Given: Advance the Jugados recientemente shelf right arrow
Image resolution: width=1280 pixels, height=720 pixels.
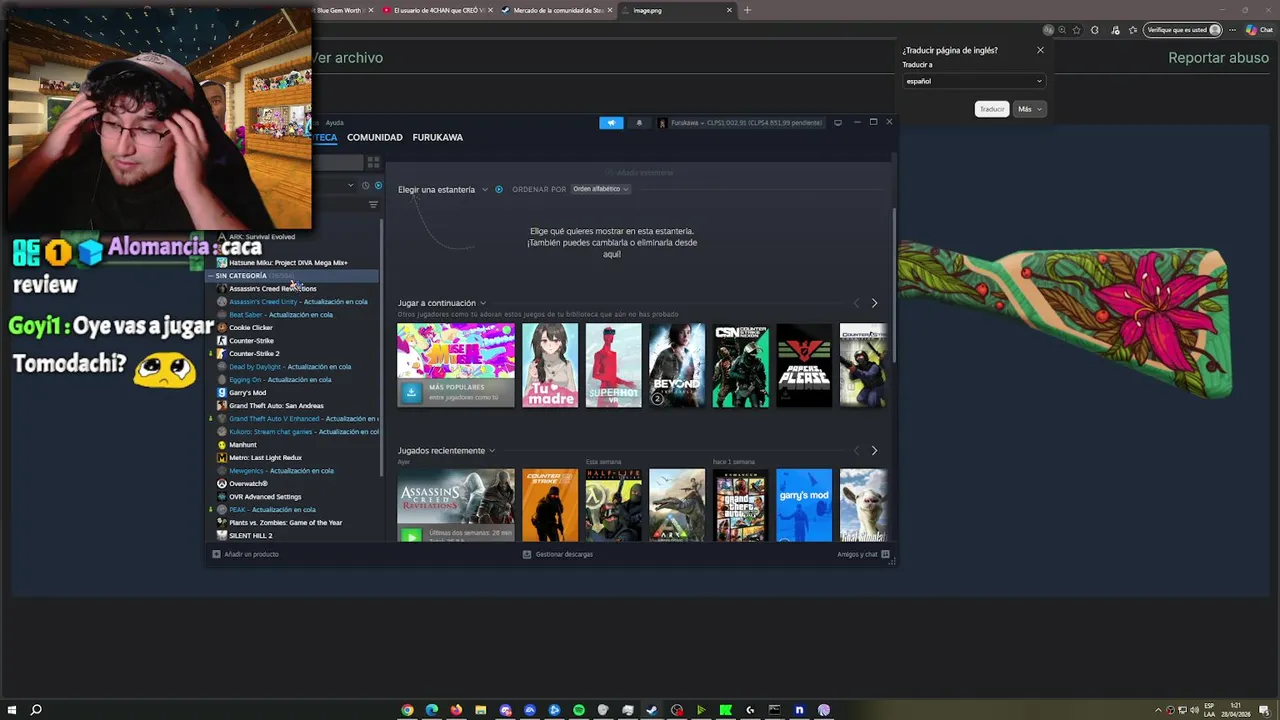Looking at the screenshot, I should 874,450.
